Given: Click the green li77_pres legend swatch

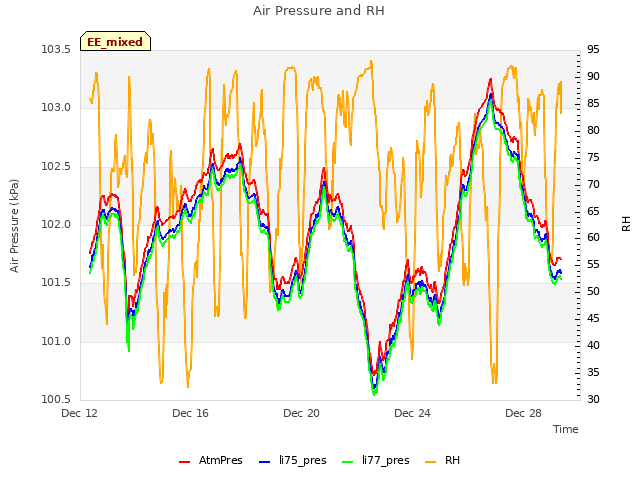Looking at the screenshot, I should point(347,462).
